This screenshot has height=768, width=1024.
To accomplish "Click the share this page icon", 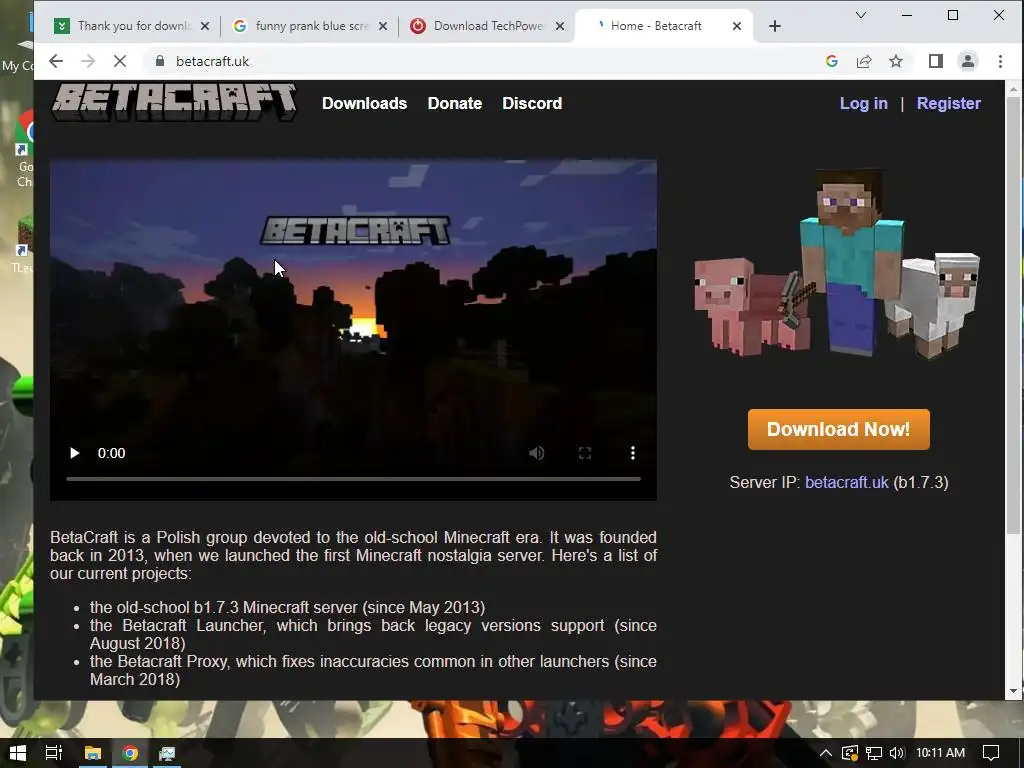I will 864,61.
